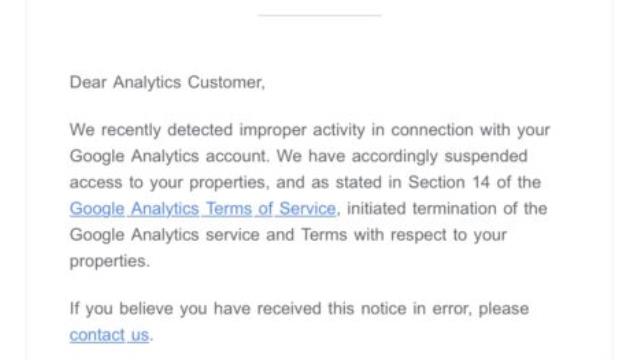Image resolution: width=640 pixels, height=360 pixels.
Task: Click the phrase "initiated termination of the"
Action: [x=447, y=209]
